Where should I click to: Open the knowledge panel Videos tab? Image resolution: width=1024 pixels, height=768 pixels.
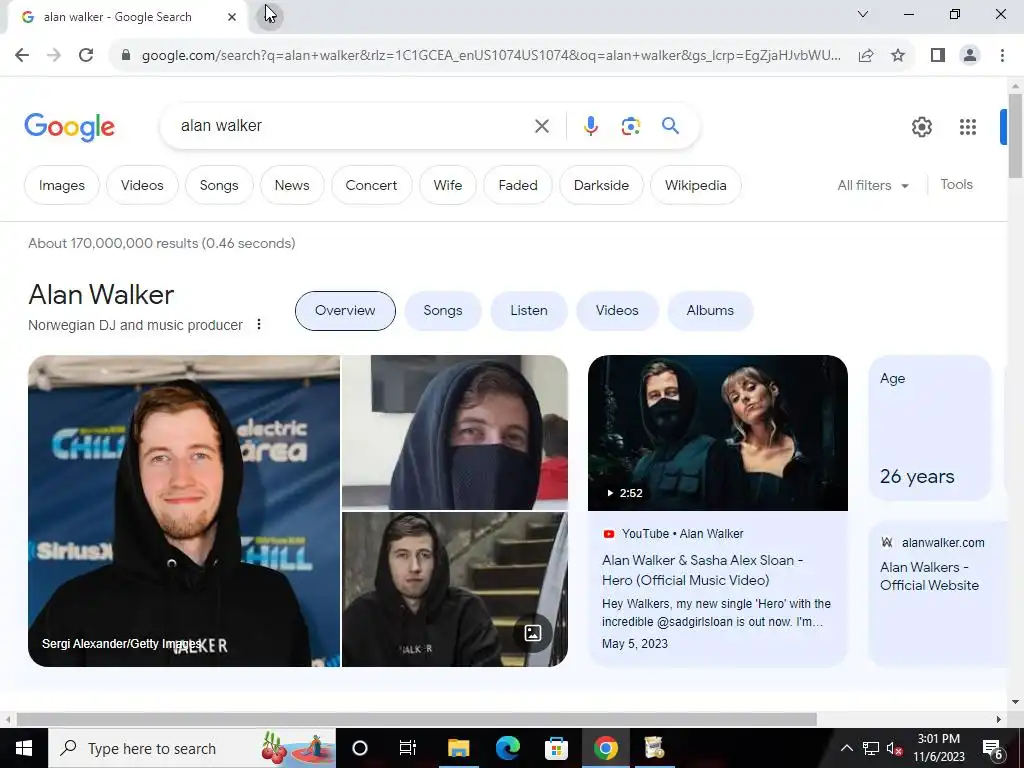coord(617,311)
